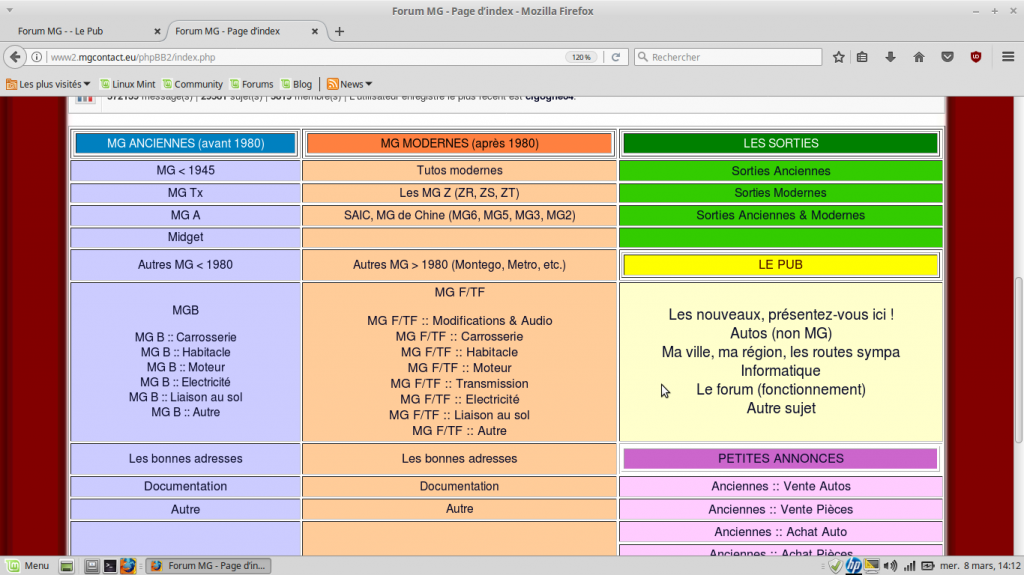Show site information via the info icon

tap(37, 57)
